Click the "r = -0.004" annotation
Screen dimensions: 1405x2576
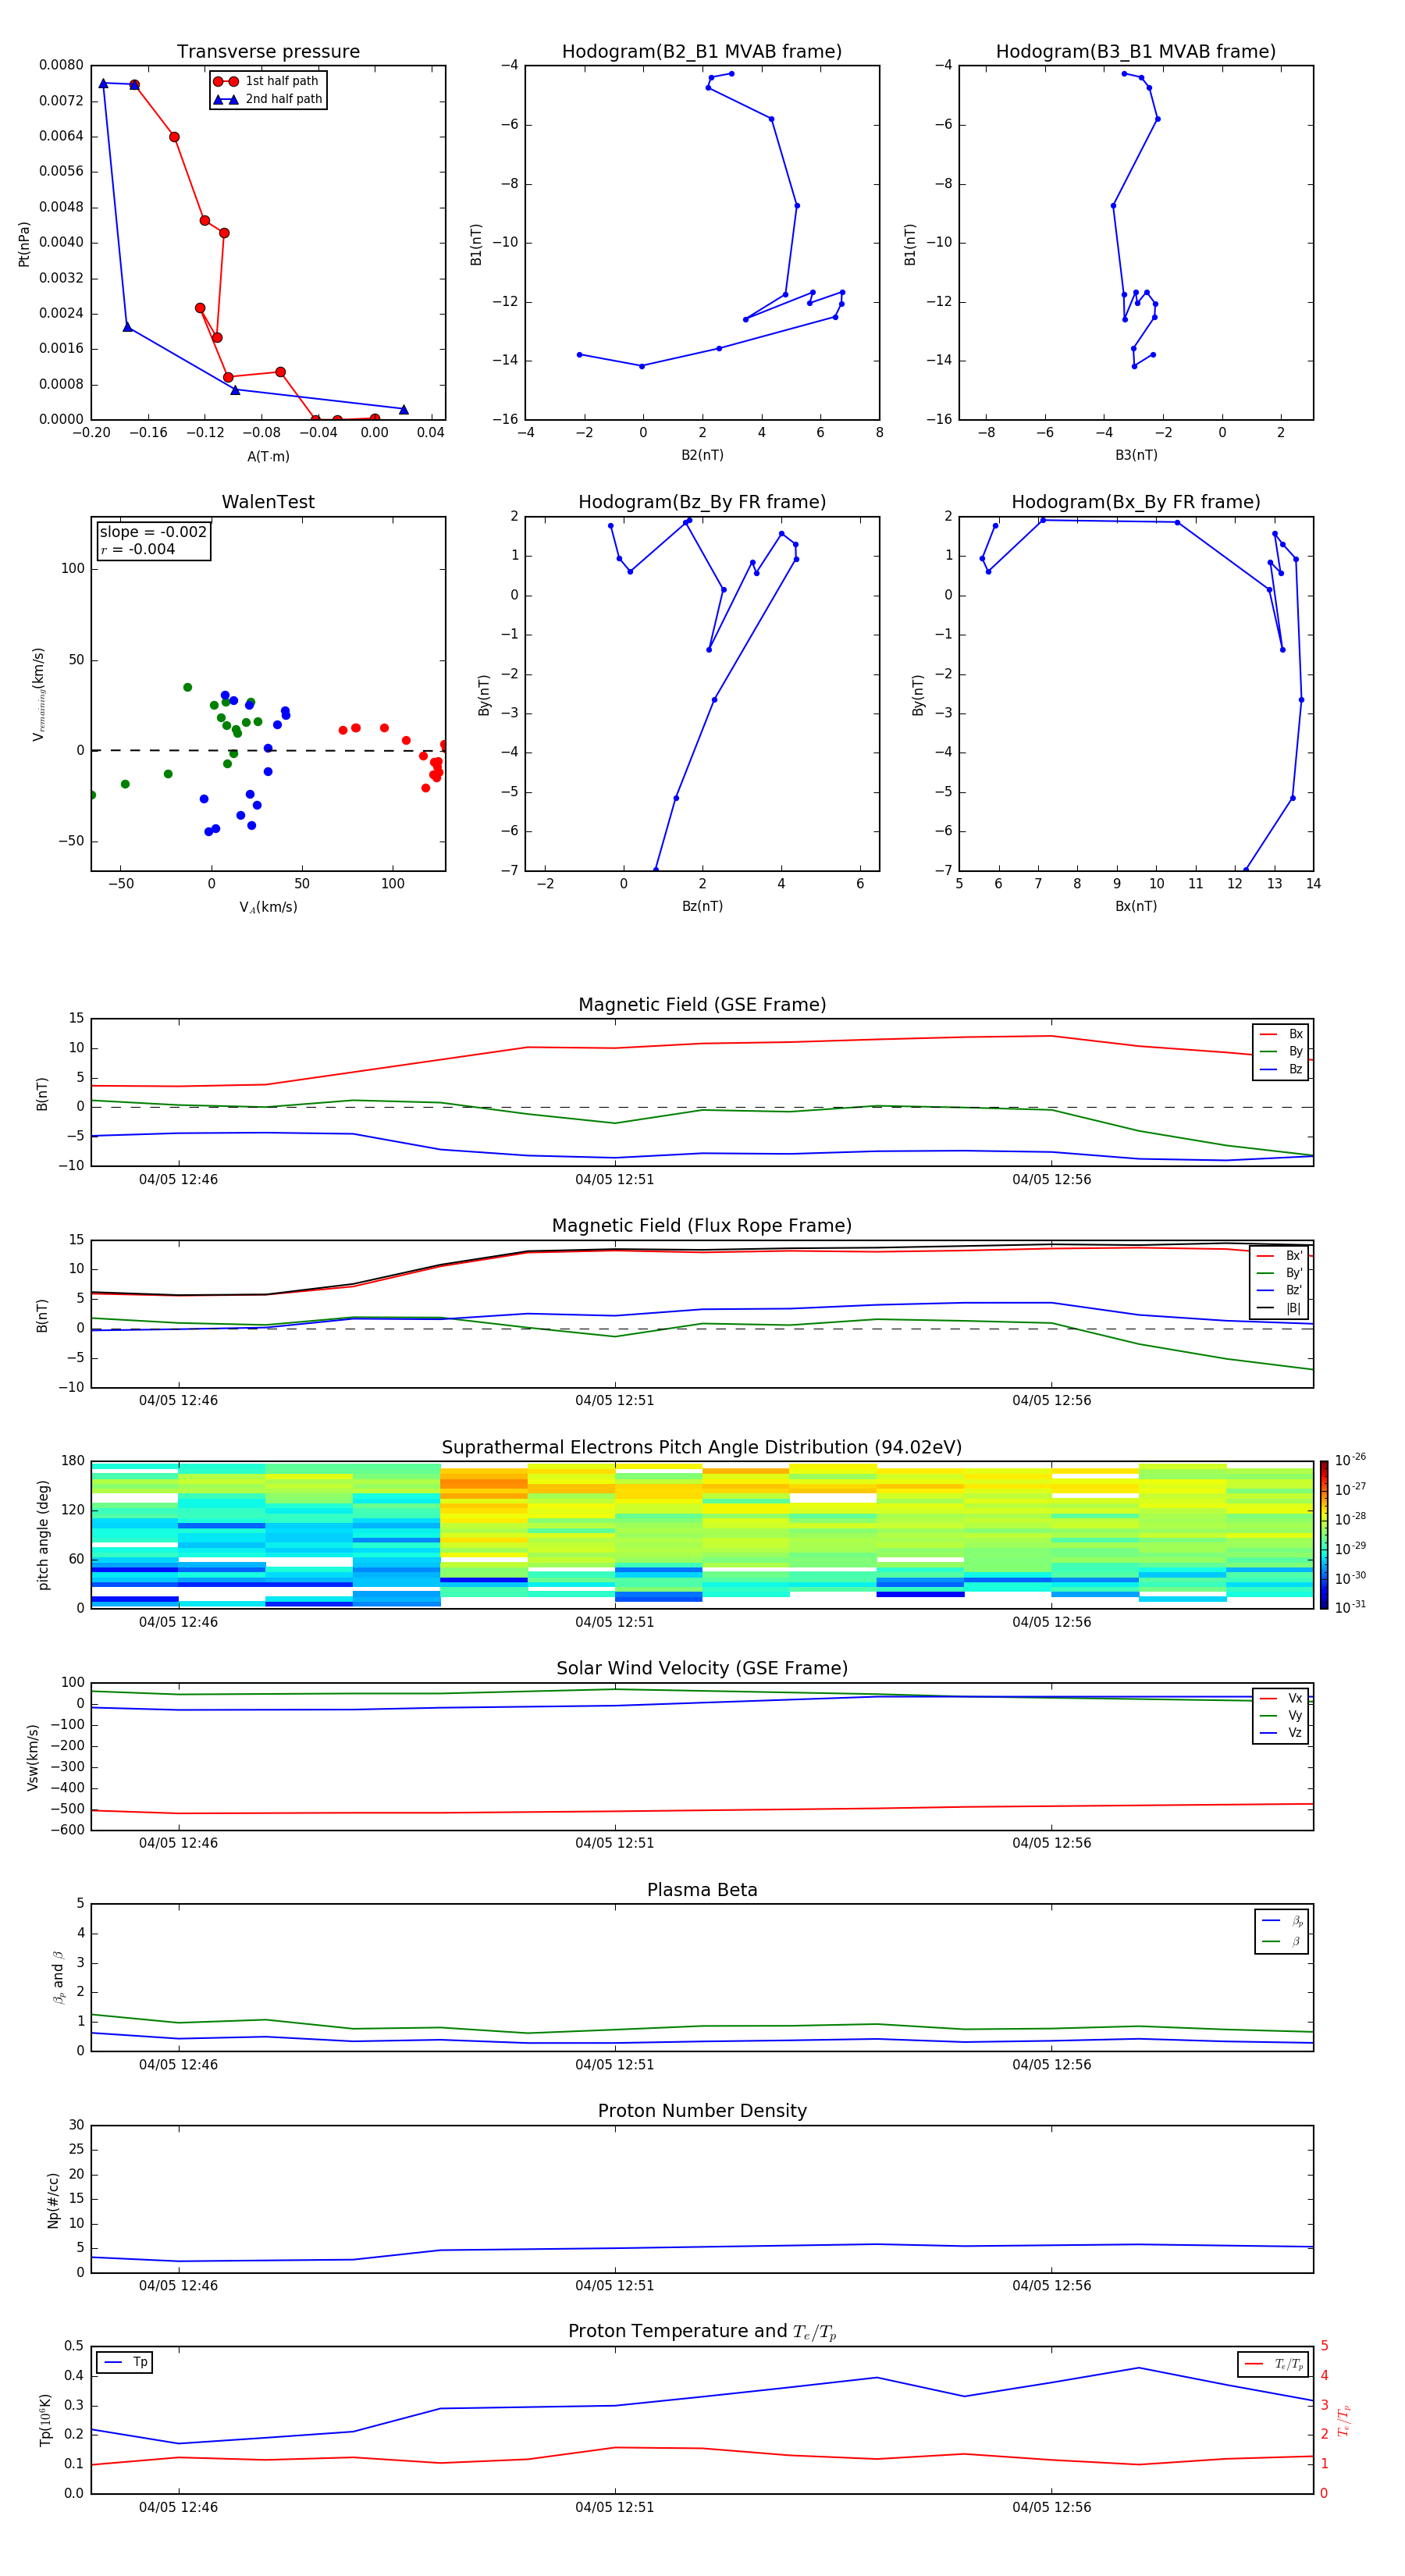(x=138, y=549)
